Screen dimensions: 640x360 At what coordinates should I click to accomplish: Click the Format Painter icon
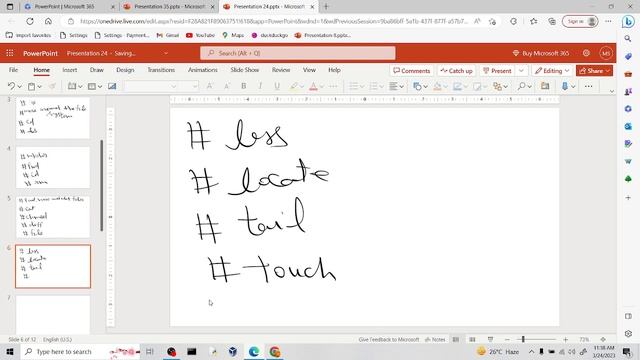(52, 86)
